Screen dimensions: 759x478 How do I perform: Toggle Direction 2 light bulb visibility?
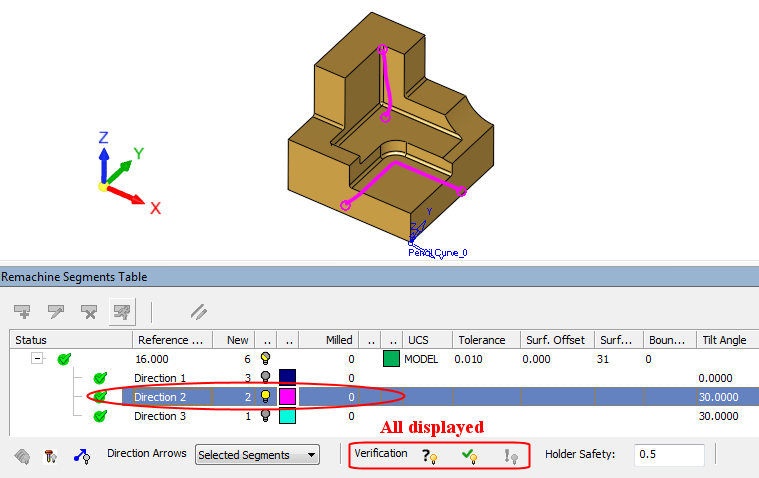click(266, 396)
